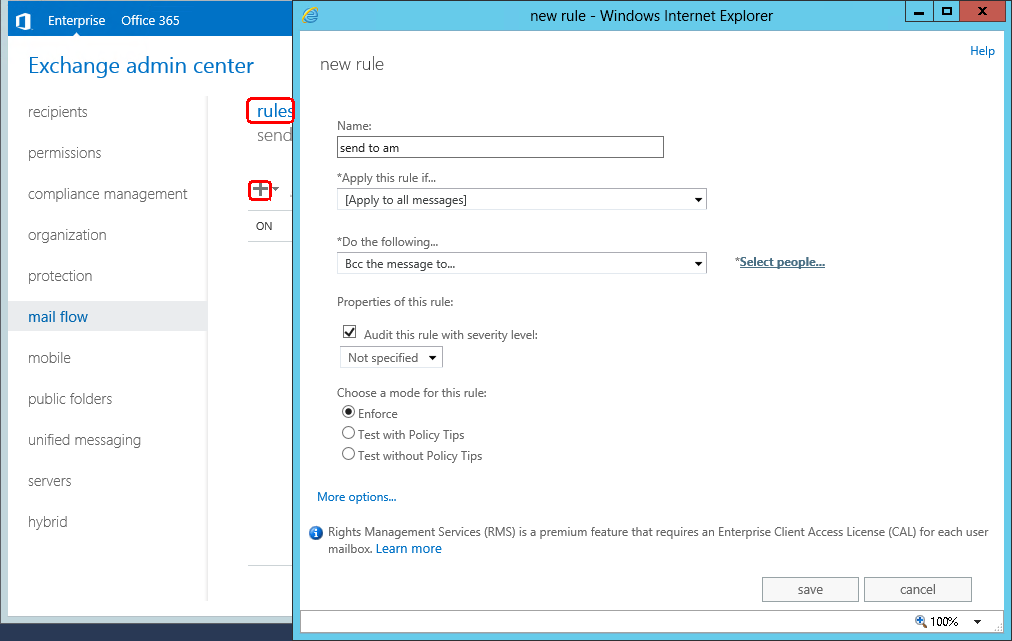Image resolution: width=1012 pixels, height=641 pixels.
Task: Click the Select people link
Action: coord(782,262)
